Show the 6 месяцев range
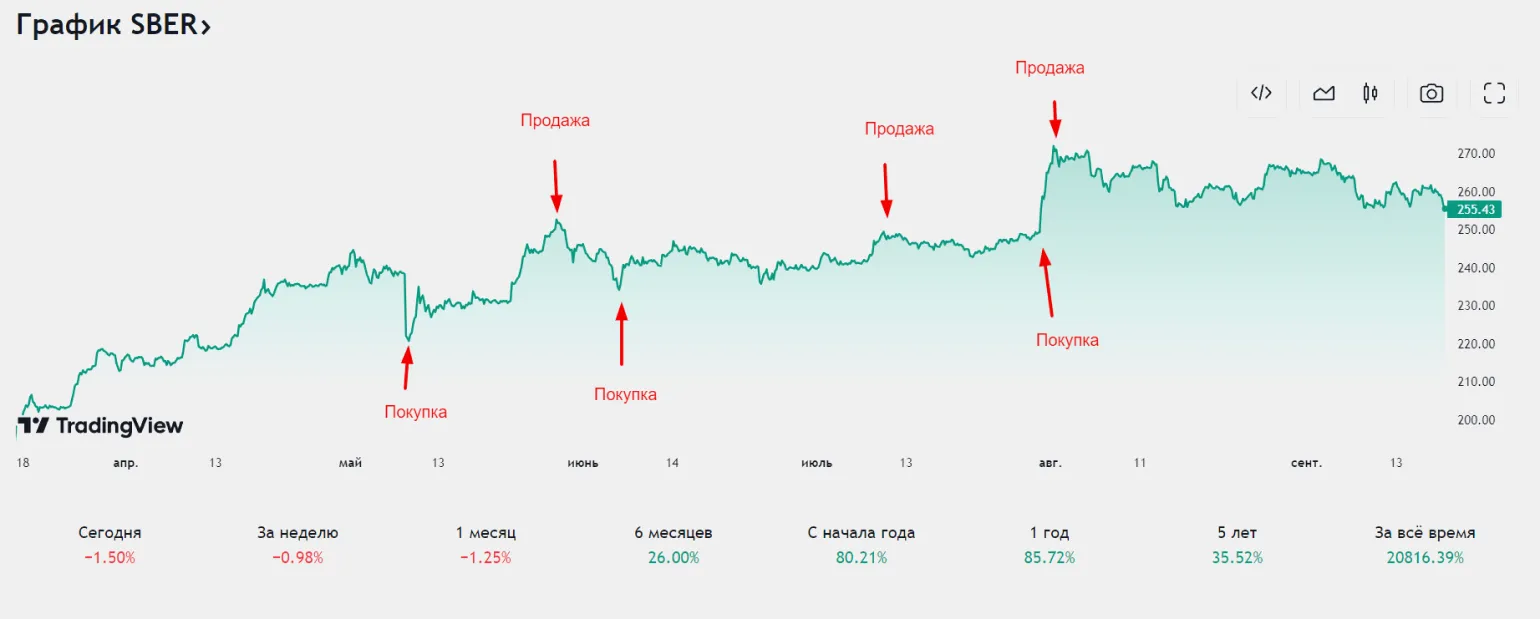 coord(674,544)
